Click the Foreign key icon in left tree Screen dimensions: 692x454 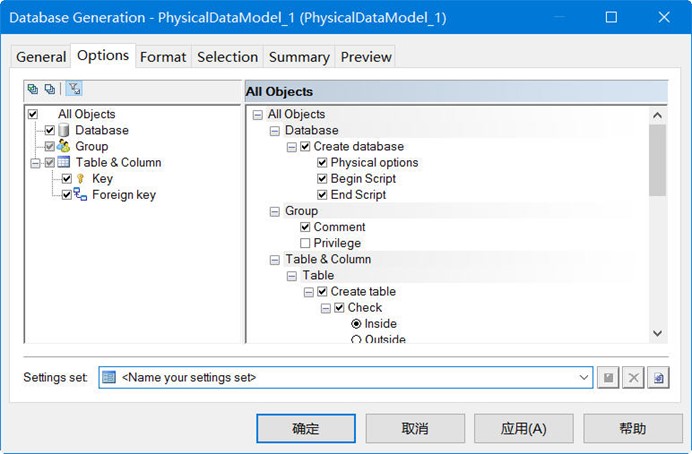click(80, 195)
